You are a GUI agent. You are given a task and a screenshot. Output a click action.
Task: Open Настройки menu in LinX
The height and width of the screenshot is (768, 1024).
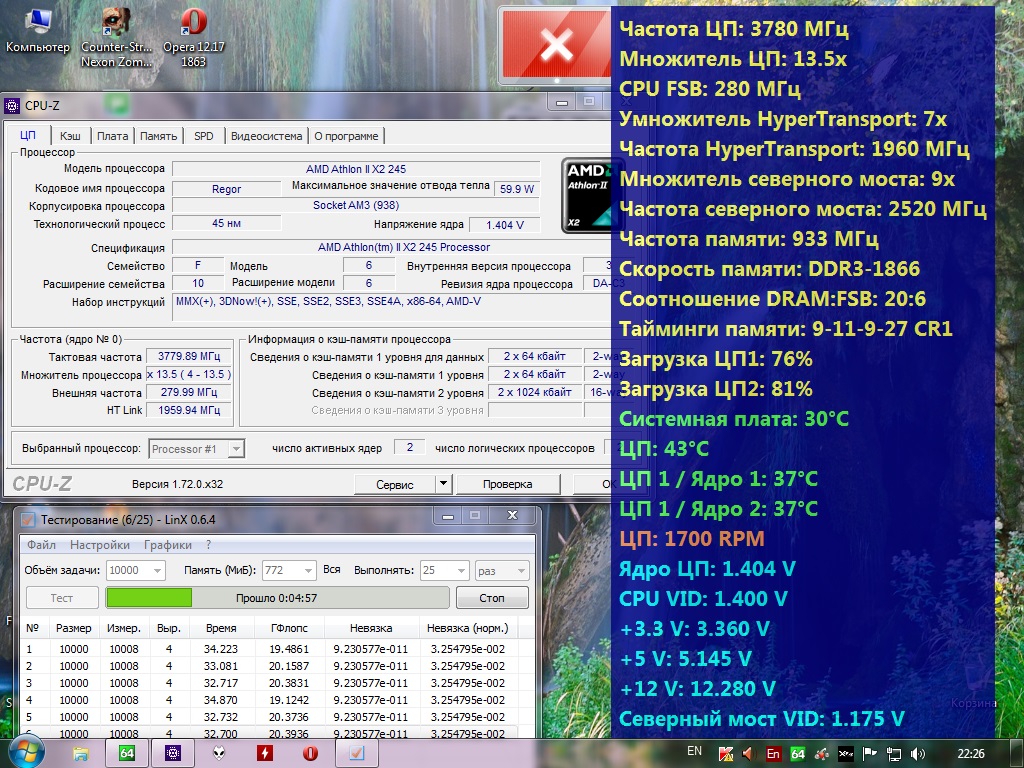coord(100,545)
